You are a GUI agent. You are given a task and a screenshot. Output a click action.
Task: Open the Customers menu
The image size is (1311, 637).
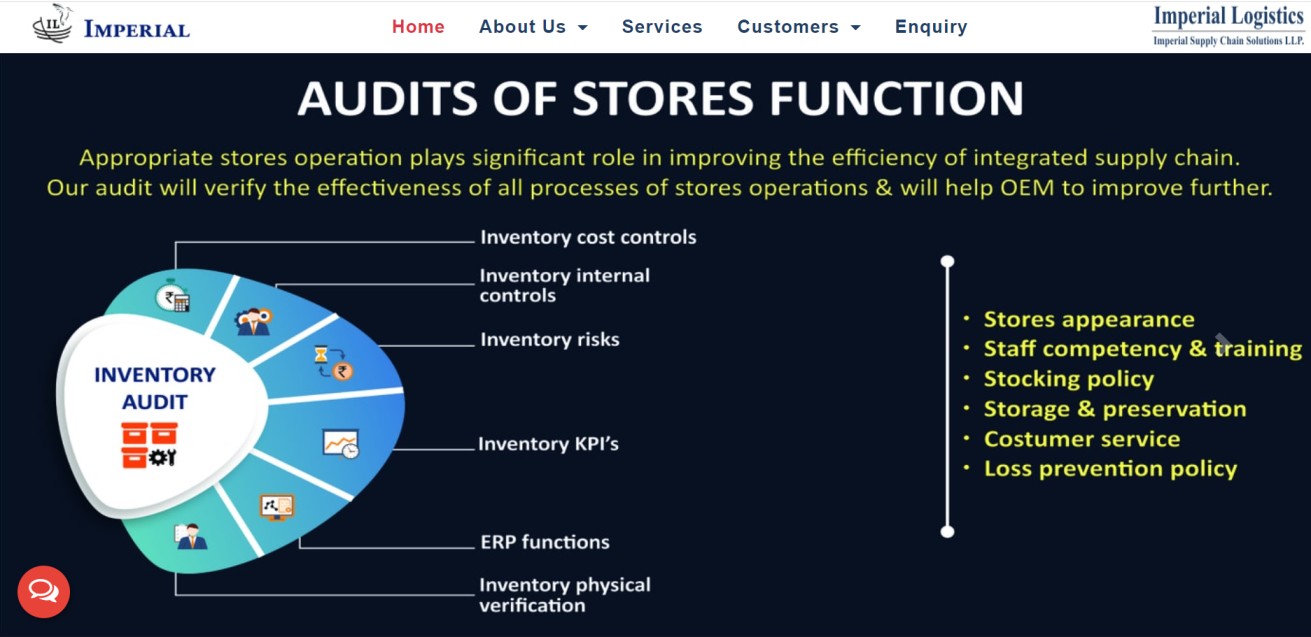coord(799,27)
